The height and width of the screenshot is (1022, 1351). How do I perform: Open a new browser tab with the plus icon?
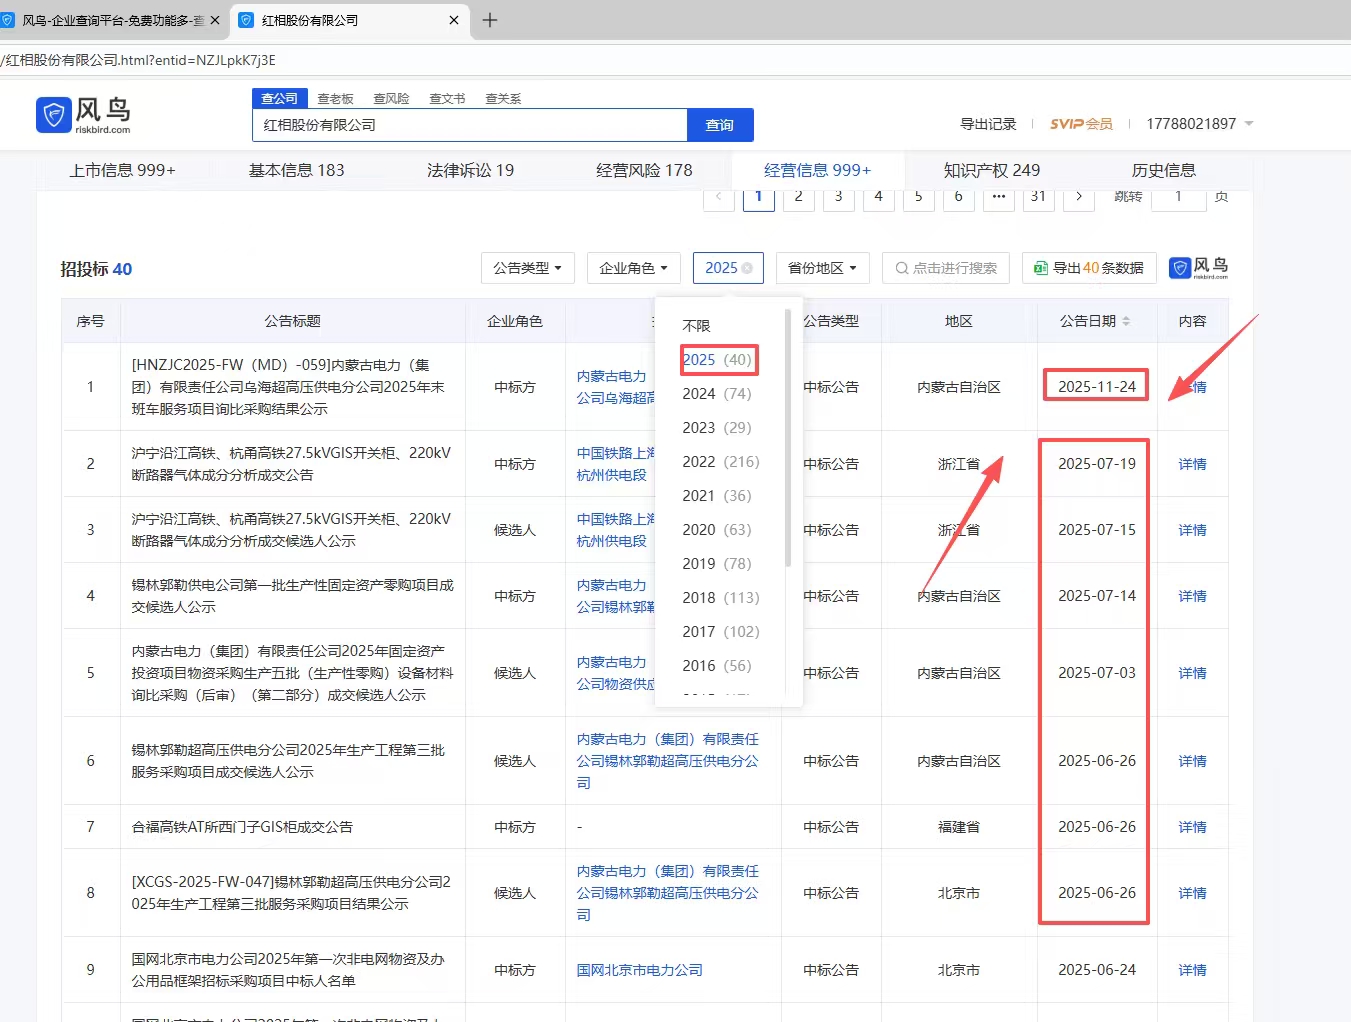pyautogui.click(x=490, y=20)
